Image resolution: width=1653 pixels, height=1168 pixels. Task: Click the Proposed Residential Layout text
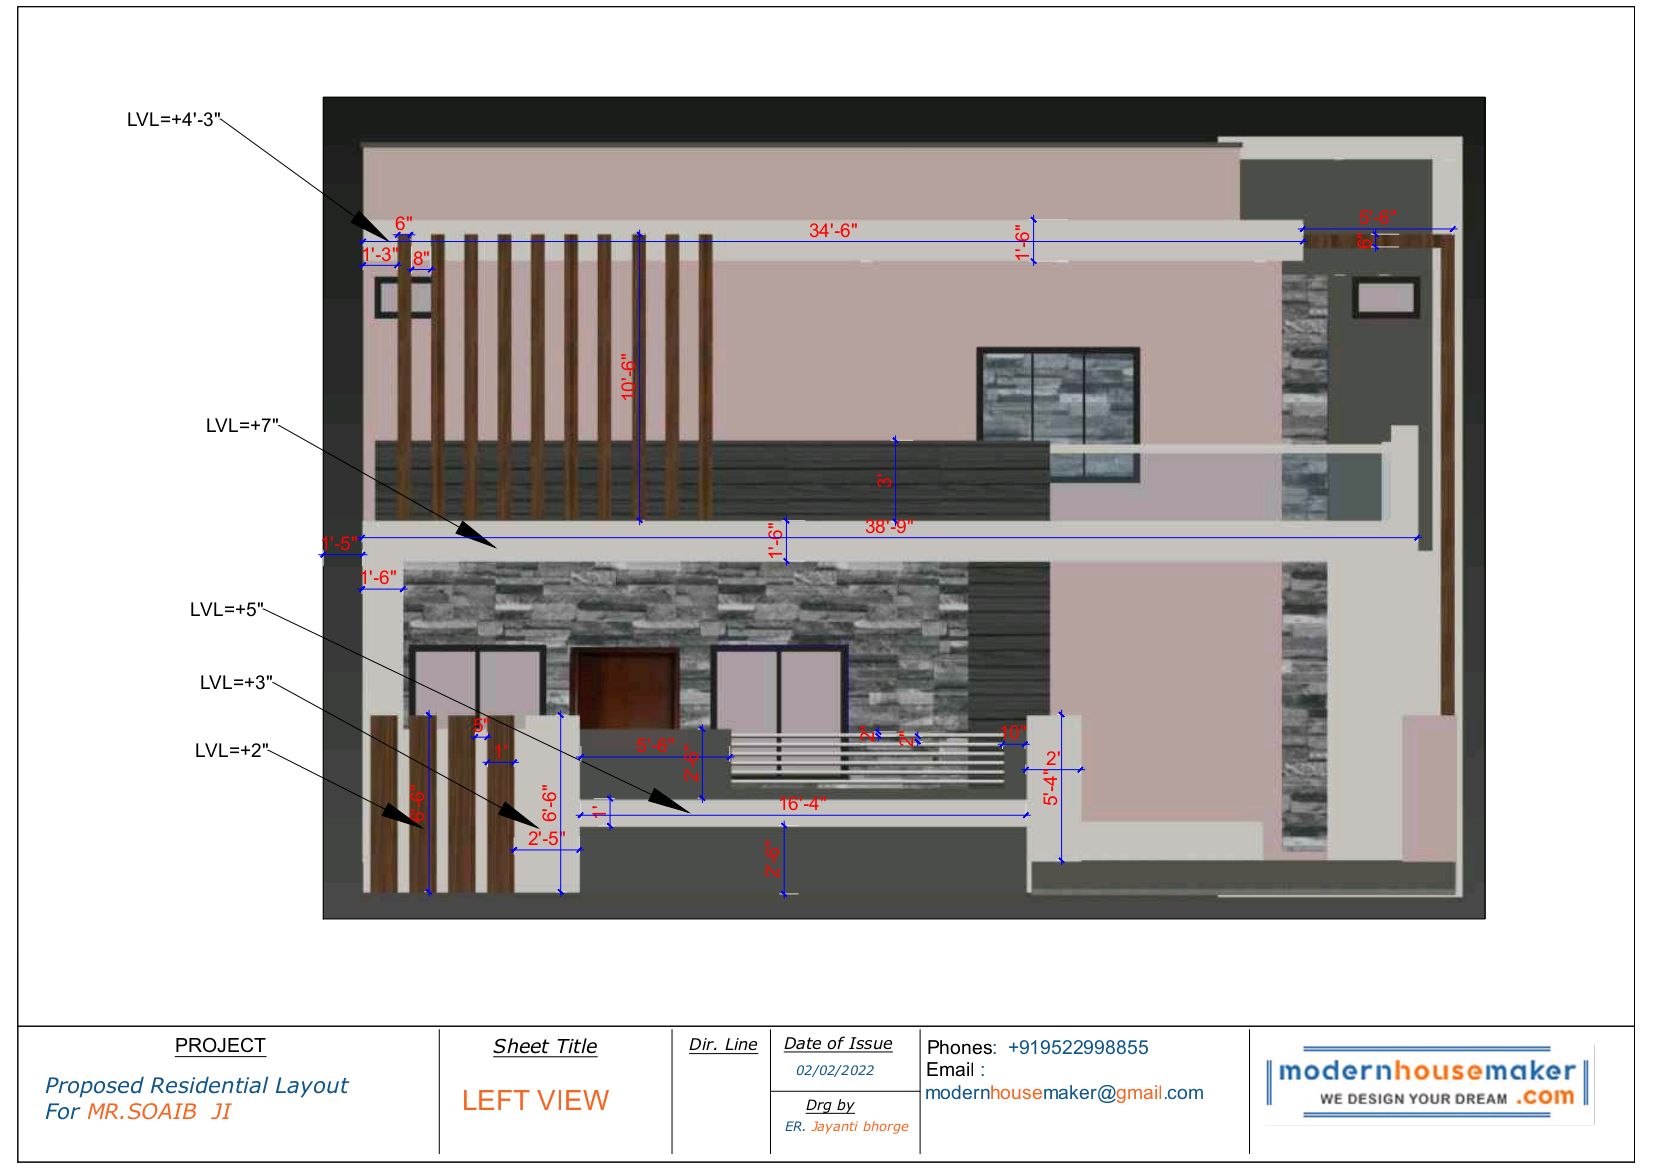196,1086
